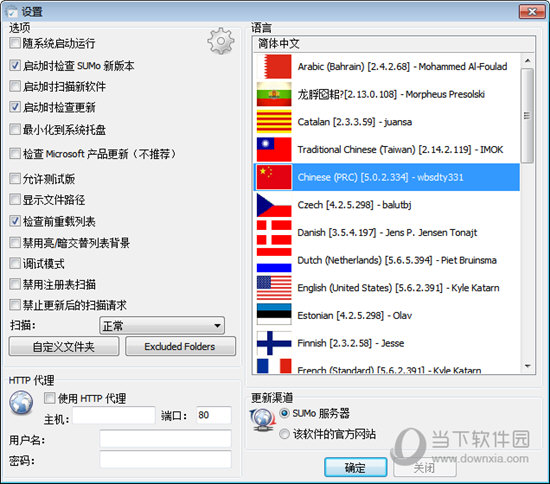Click language list scroll down arrow
The image size is (550, 484).
(527, 366)
